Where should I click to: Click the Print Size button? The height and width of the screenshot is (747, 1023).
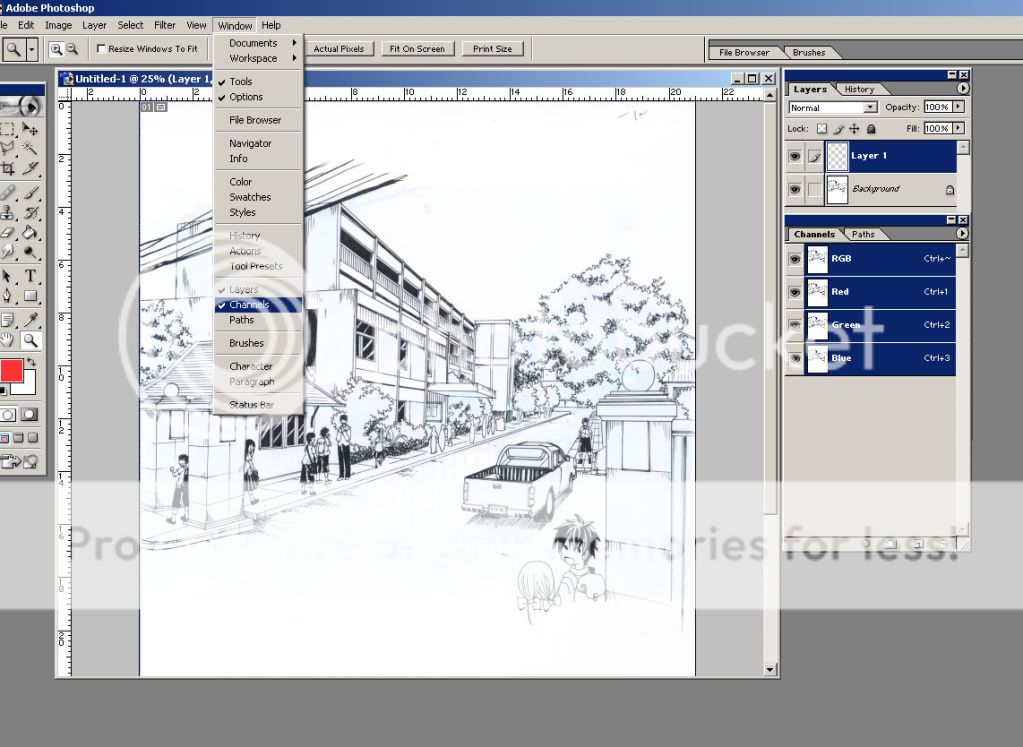pos(493,49)
